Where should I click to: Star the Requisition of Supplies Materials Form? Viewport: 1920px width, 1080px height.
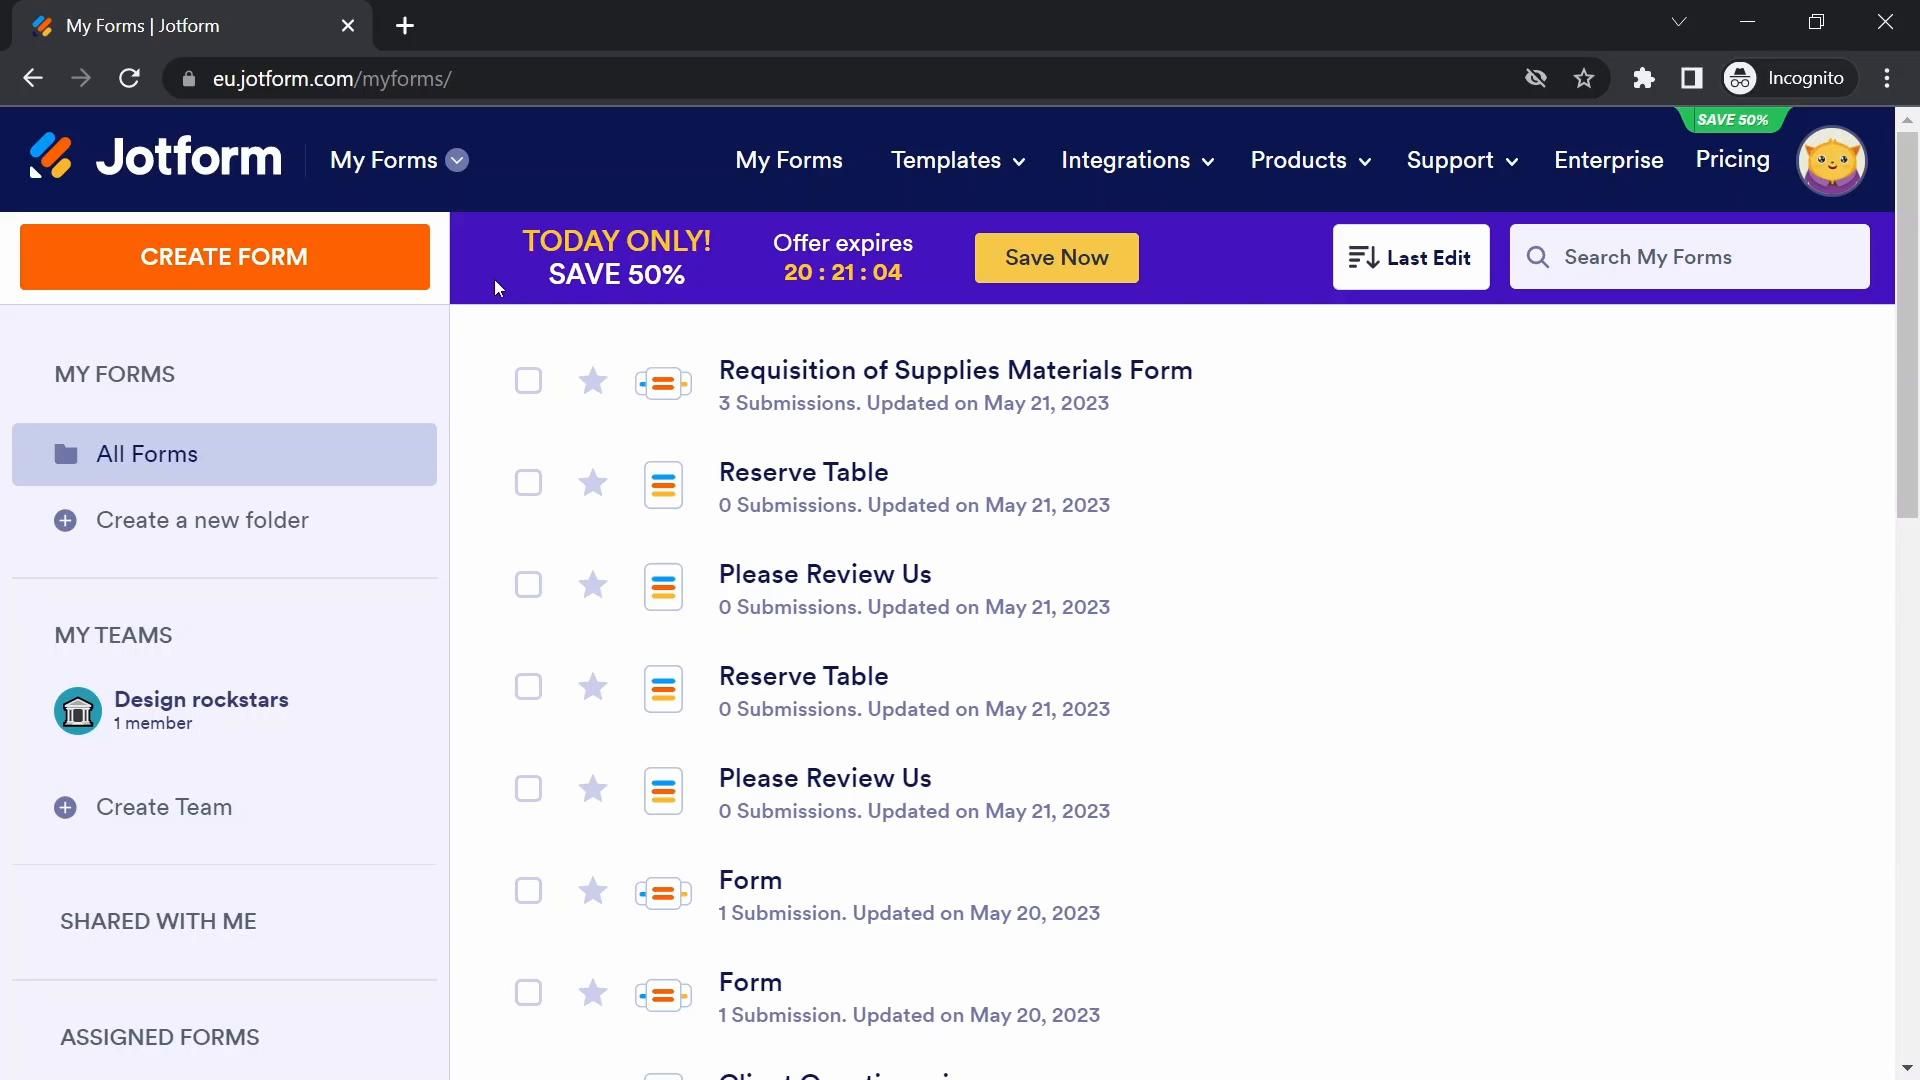click(x=593, y=381)
